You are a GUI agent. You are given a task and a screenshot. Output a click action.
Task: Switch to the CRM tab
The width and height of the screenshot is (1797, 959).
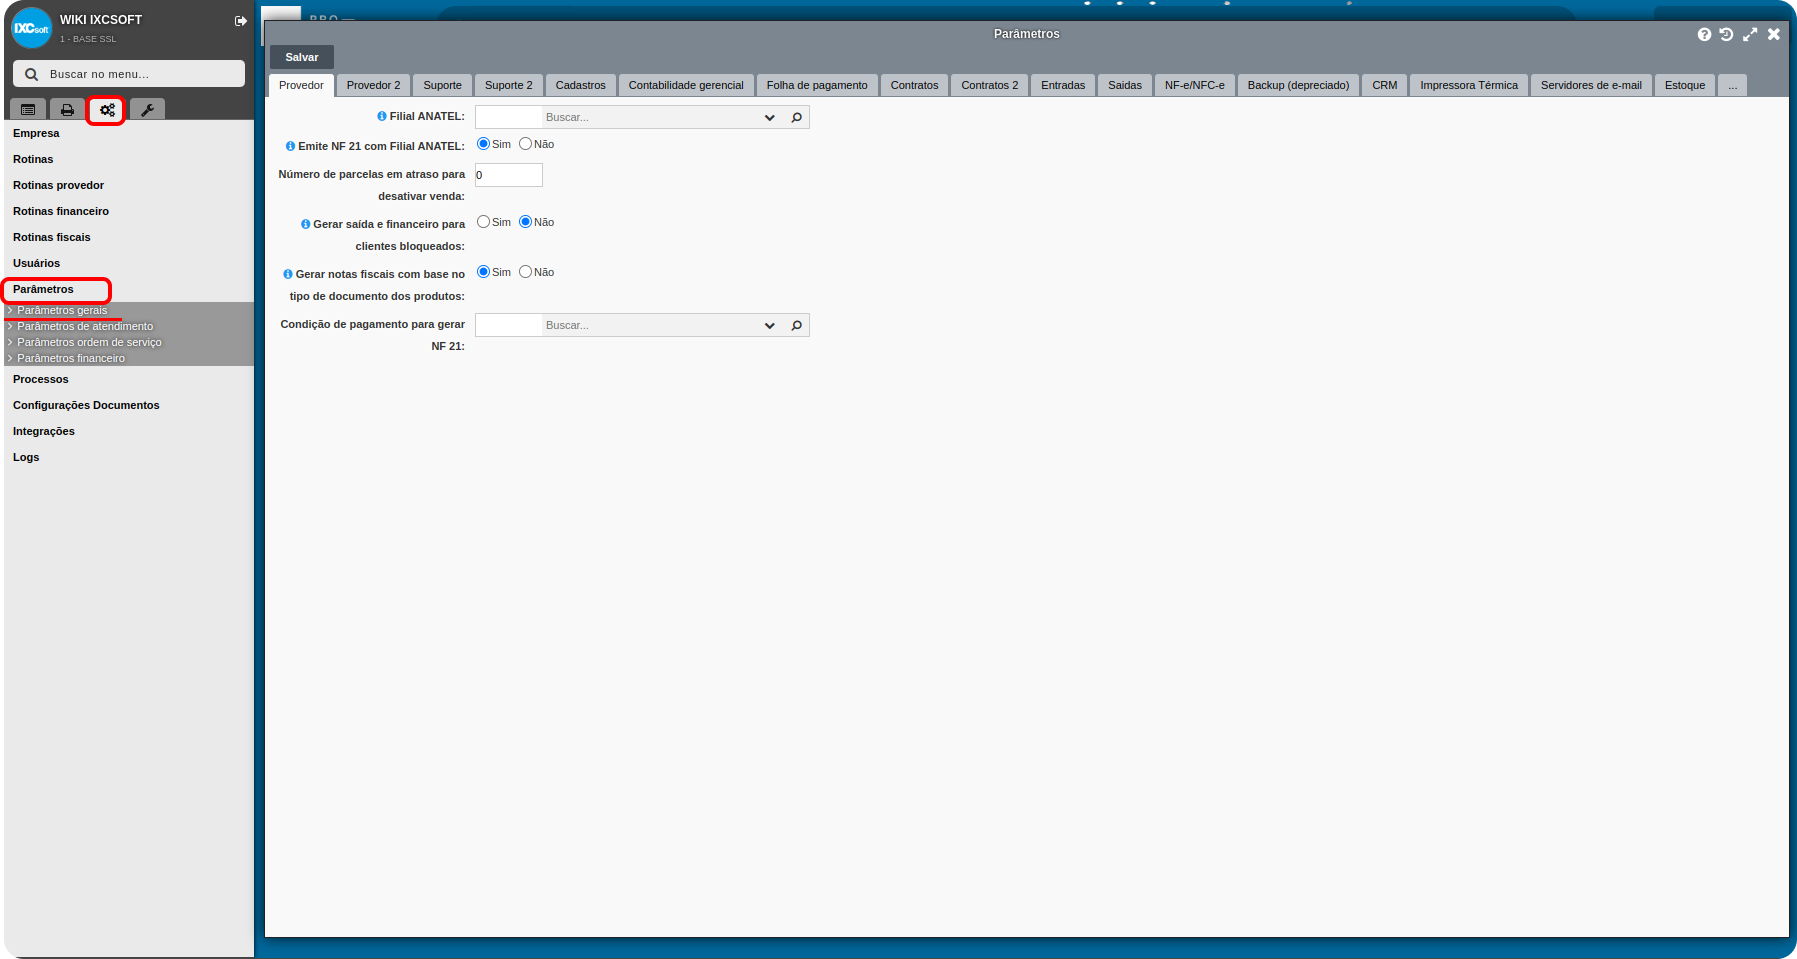1385,85
